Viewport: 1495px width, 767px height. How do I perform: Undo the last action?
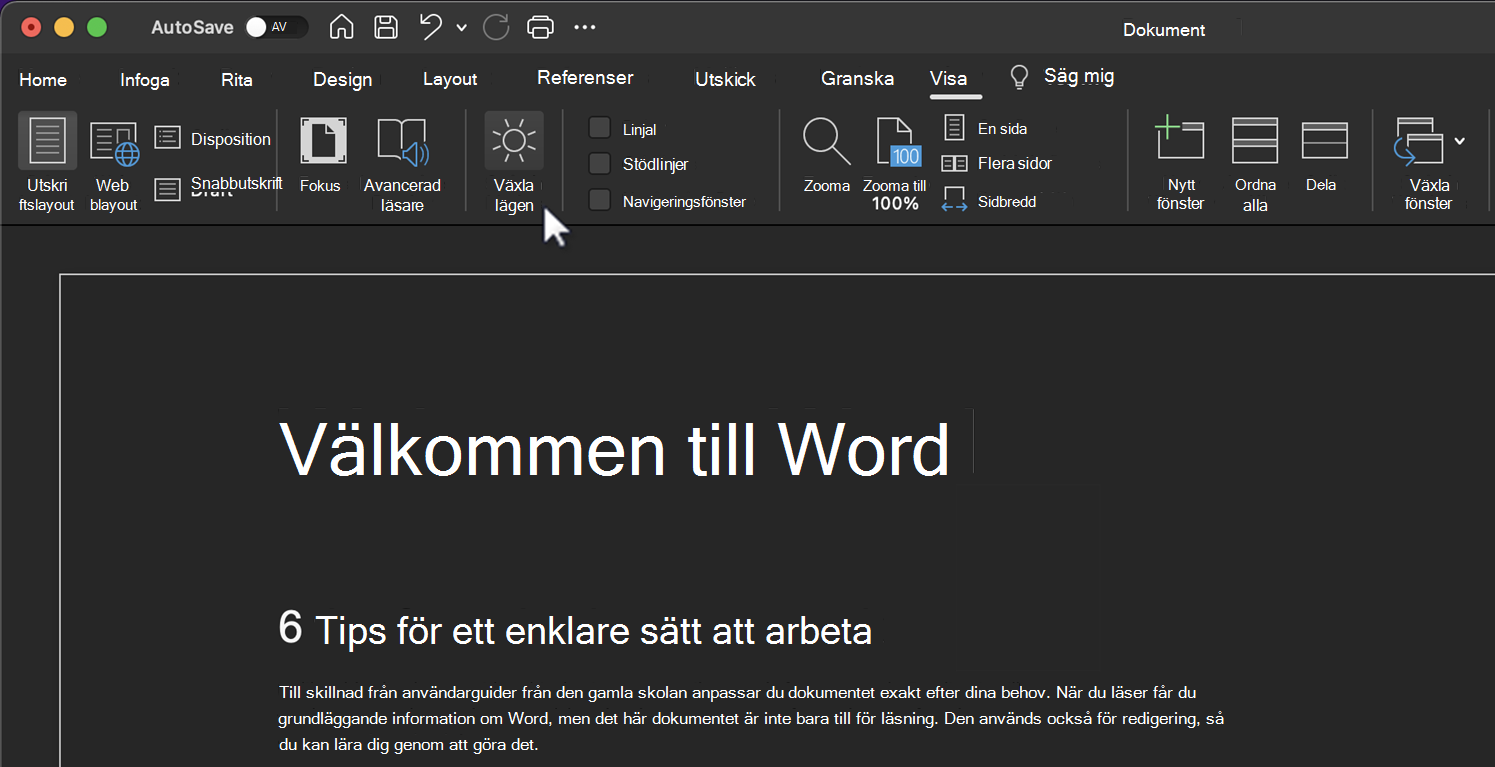(x=431, y=28)
